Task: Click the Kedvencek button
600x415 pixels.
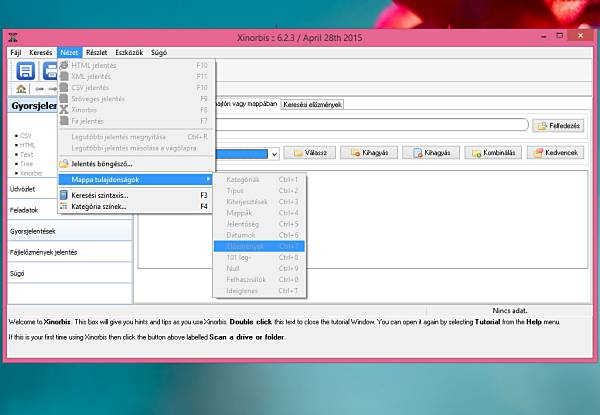Action: [x=555, y=153]
